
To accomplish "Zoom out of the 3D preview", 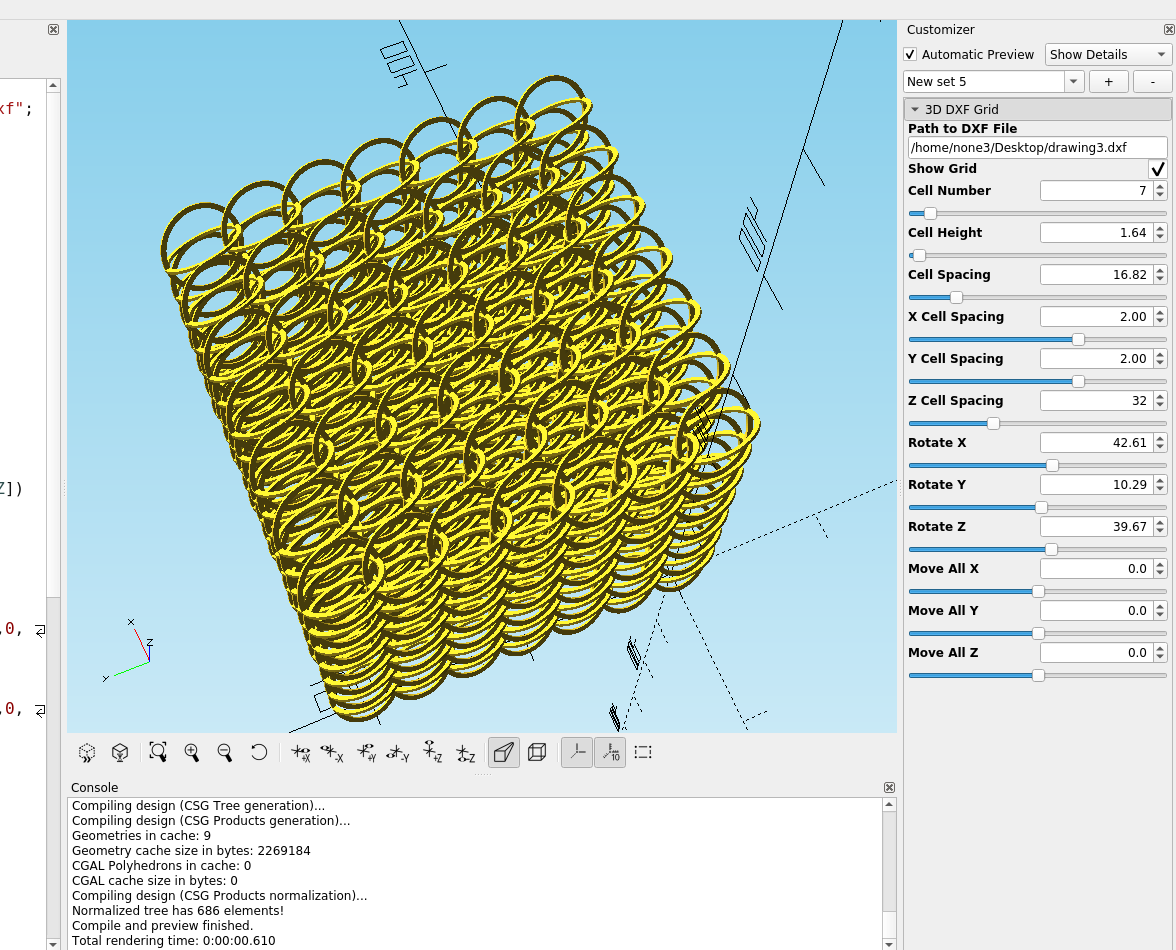I will pos(225,752).
